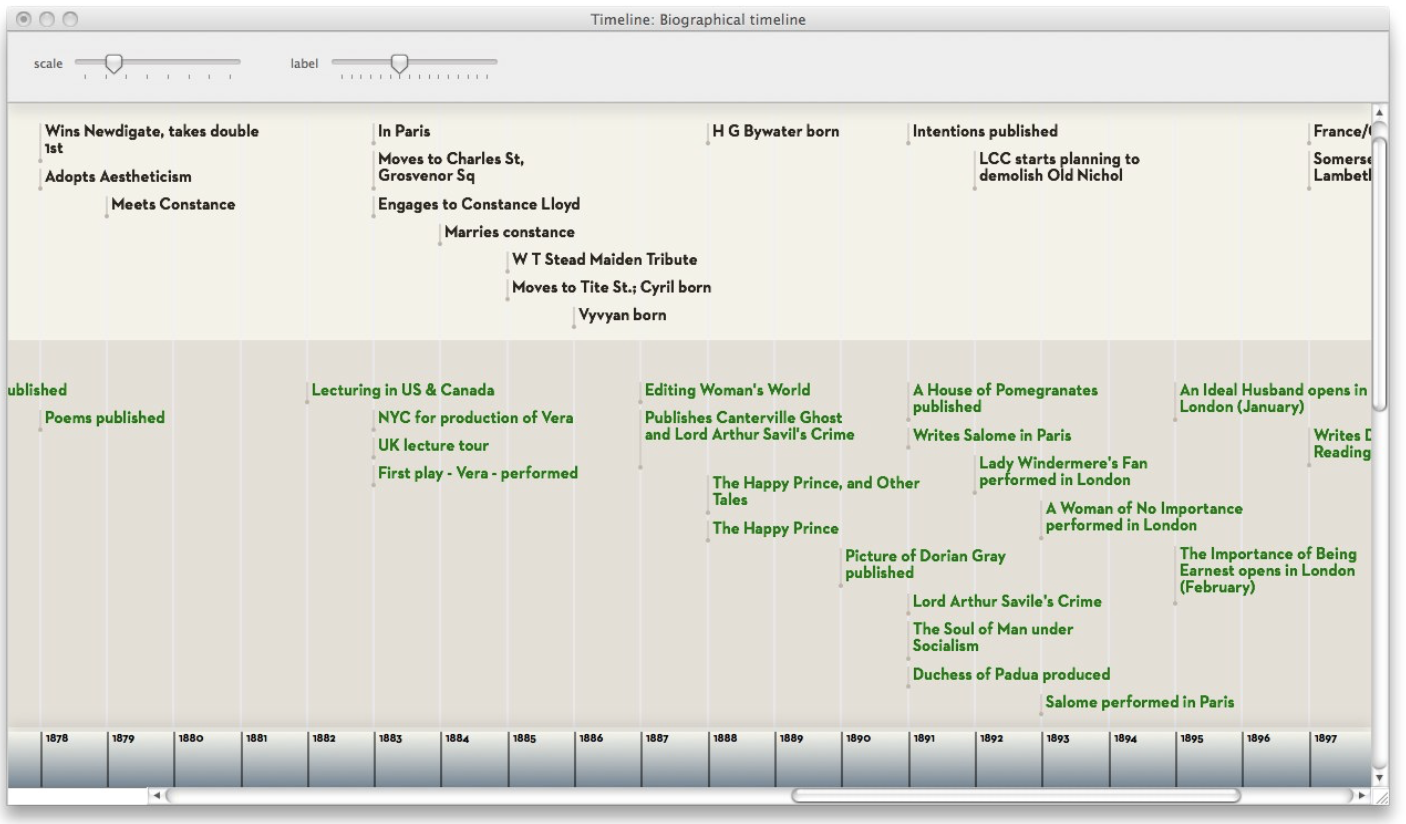
Task: Click the 1883 year label
Action: (390, 739)
